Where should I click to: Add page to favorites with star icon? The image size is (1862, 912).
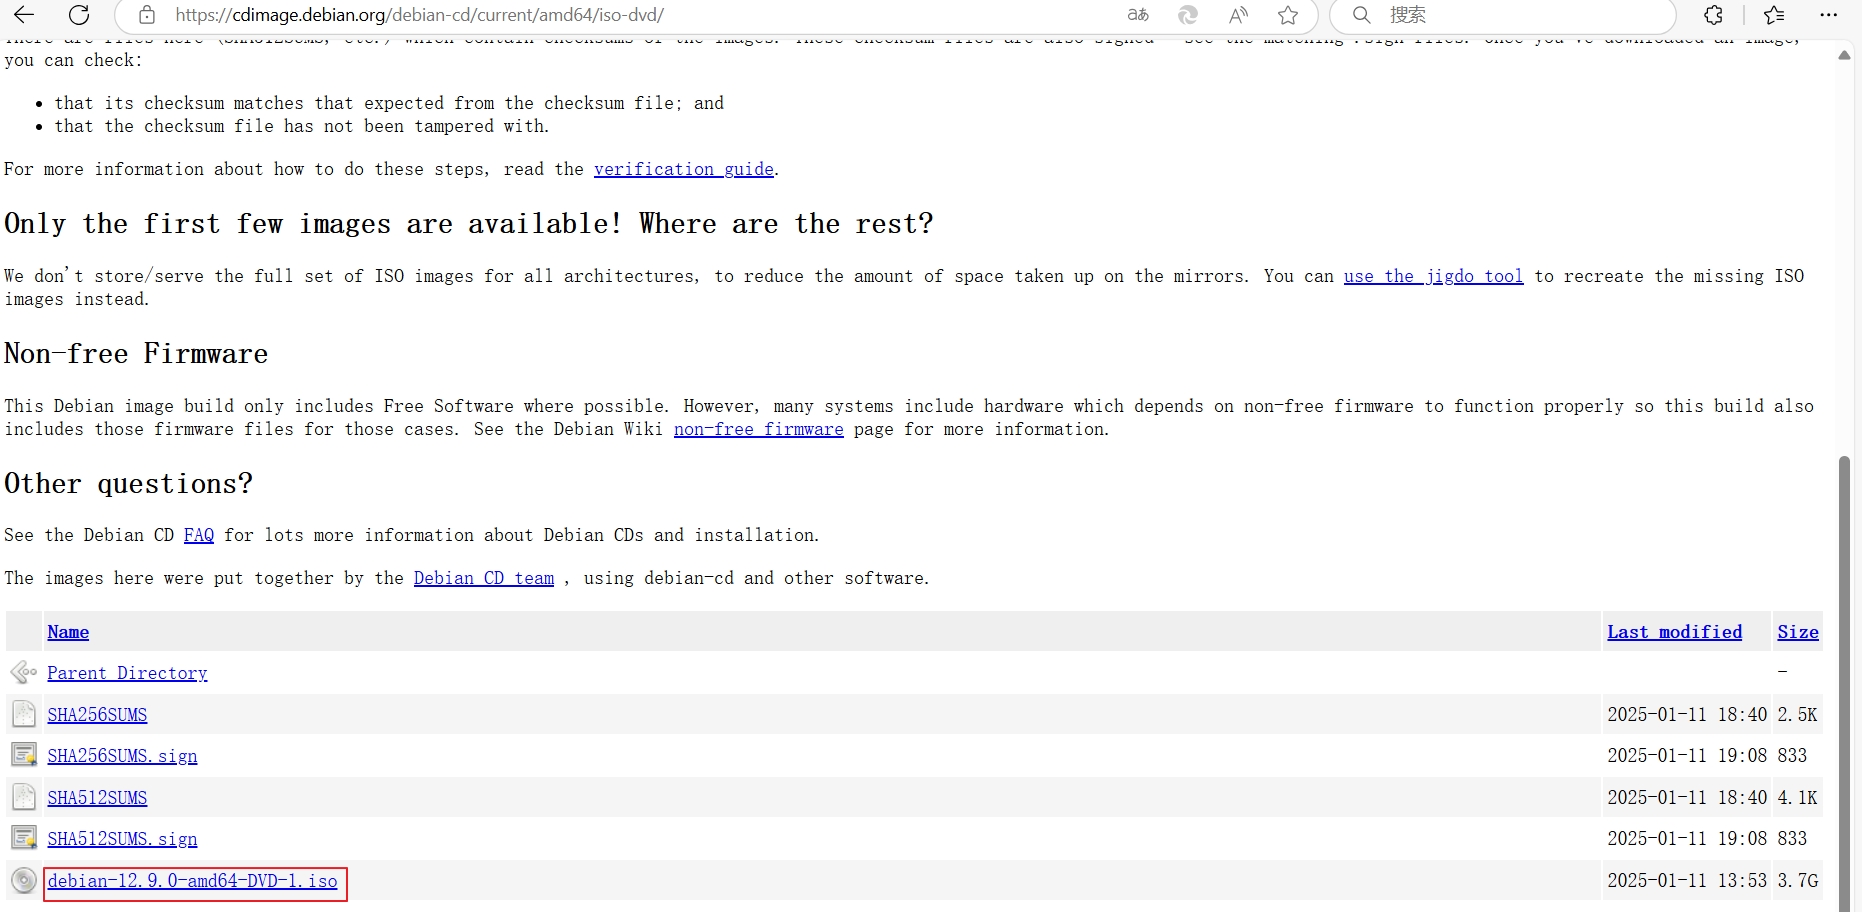tap(1288, 15)
